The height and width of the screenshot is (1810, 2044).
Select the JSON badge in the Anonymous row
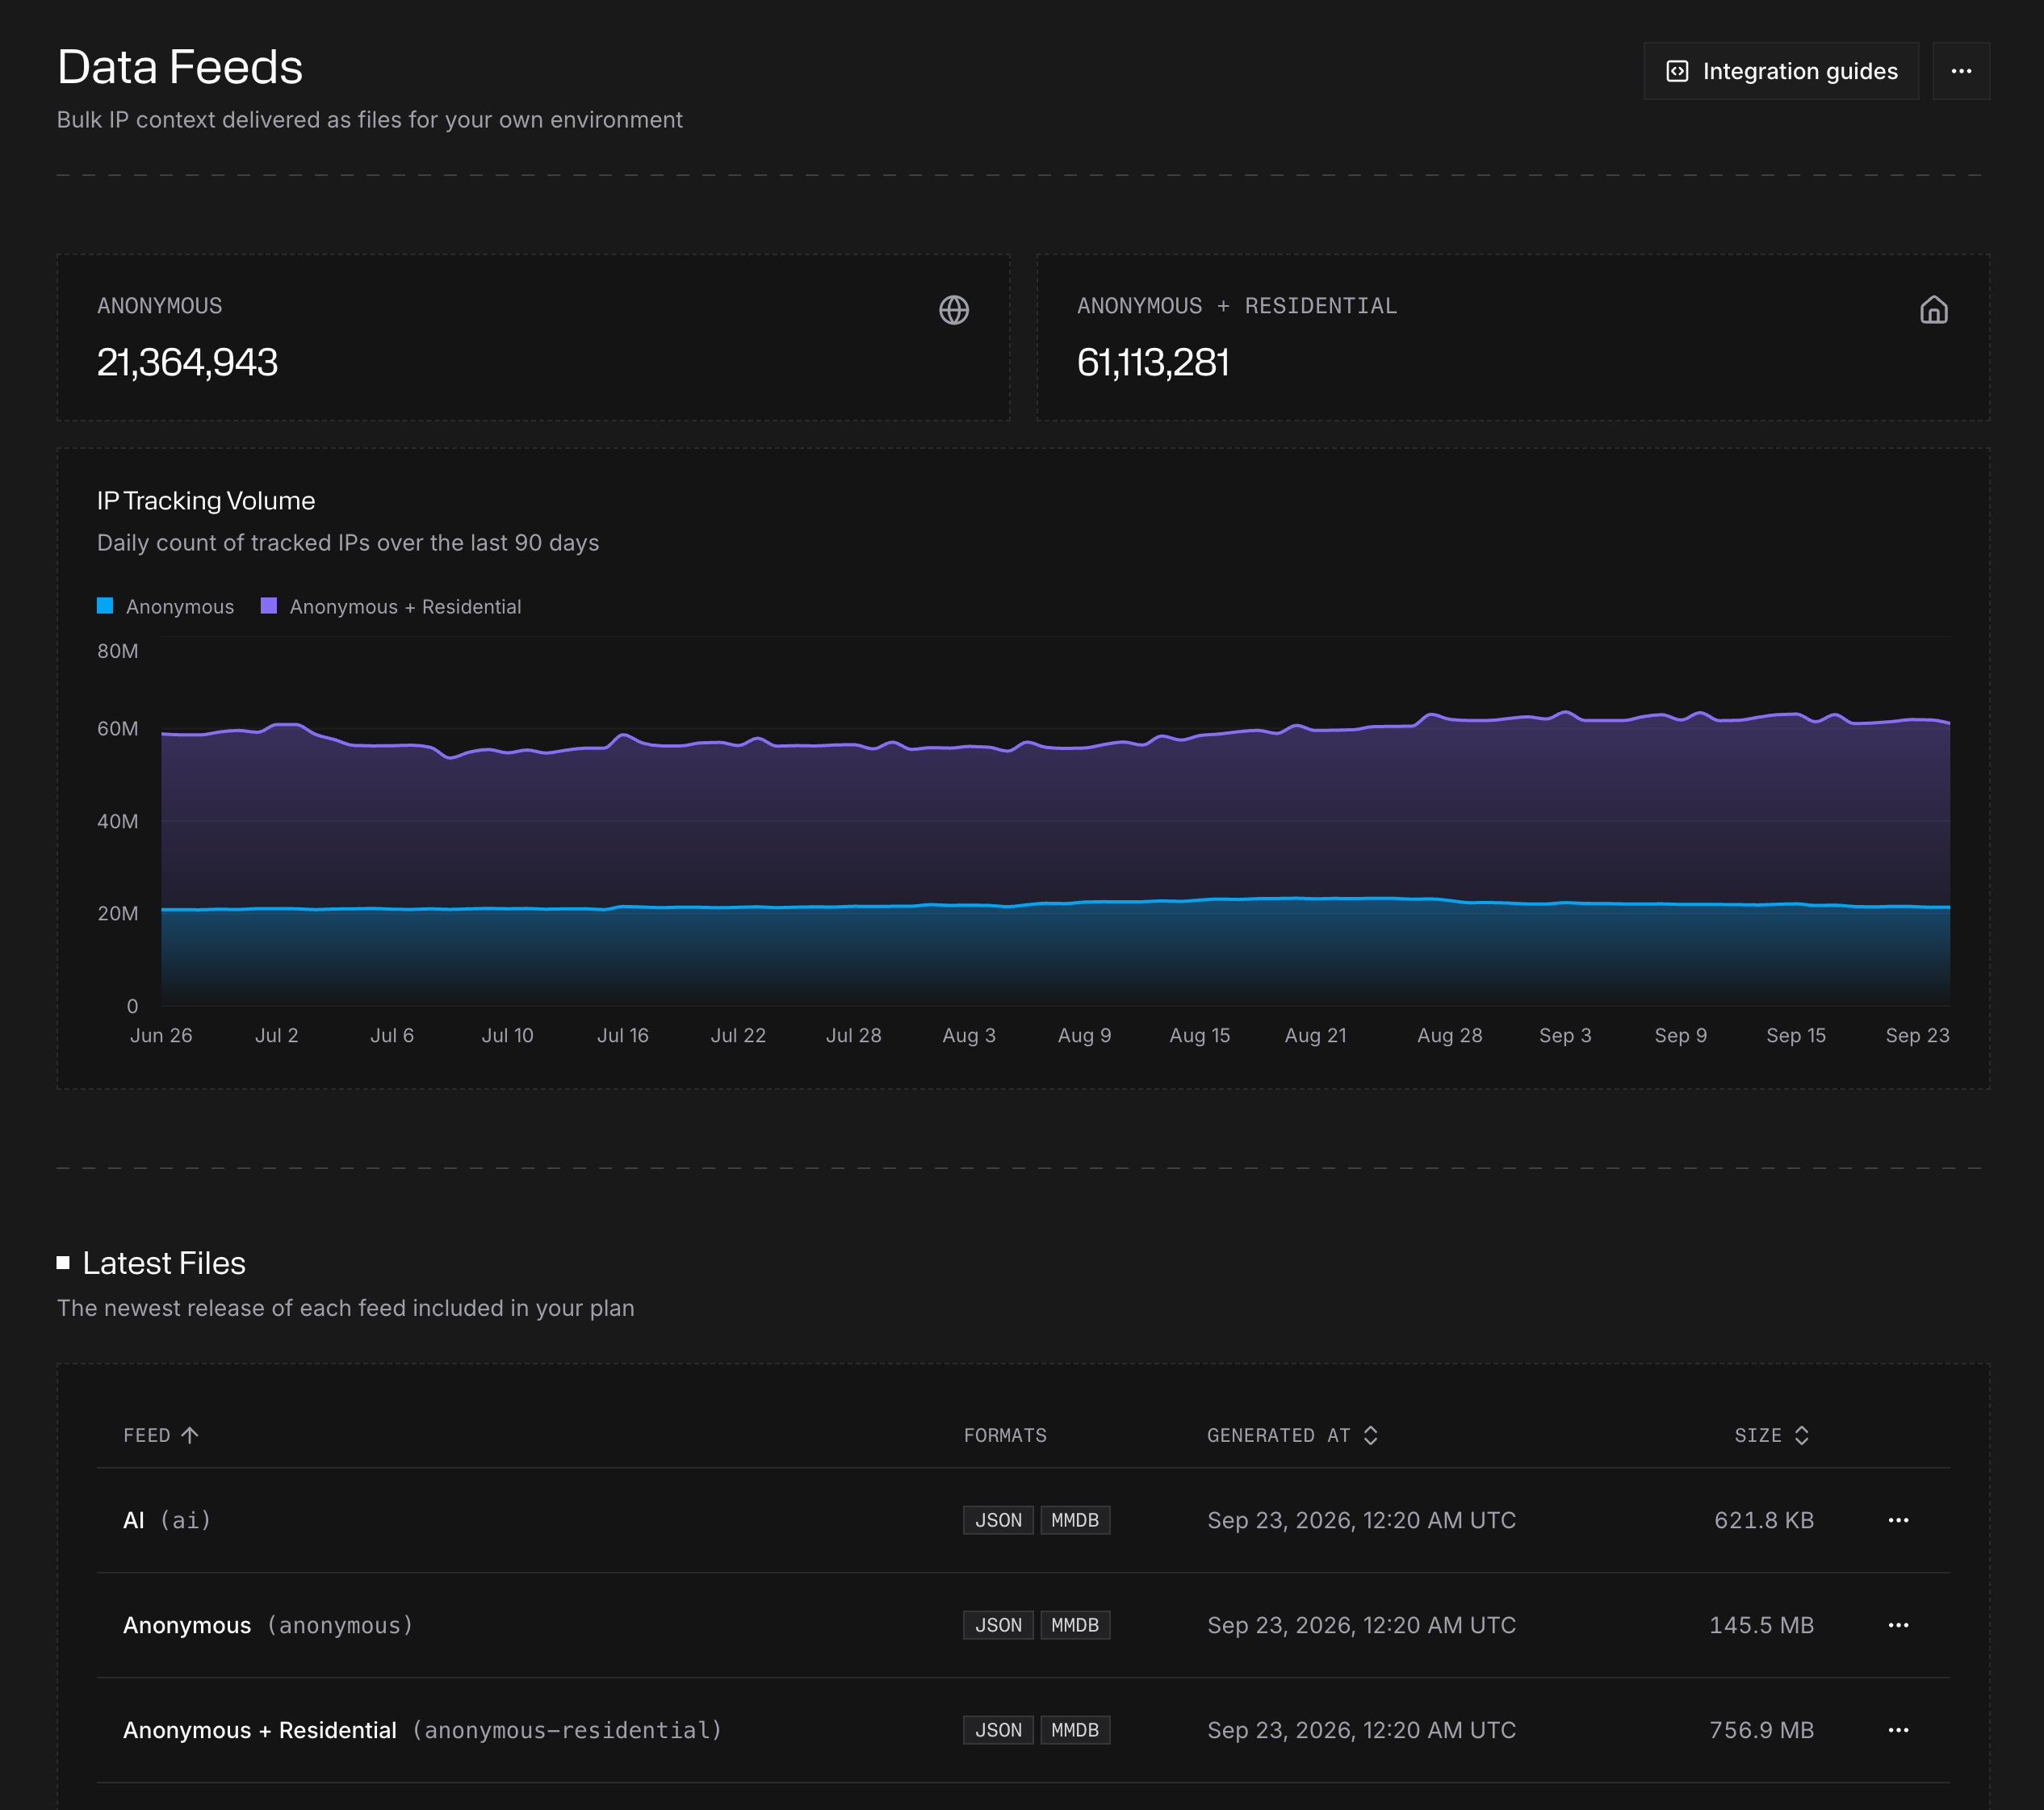[998, 1625]
